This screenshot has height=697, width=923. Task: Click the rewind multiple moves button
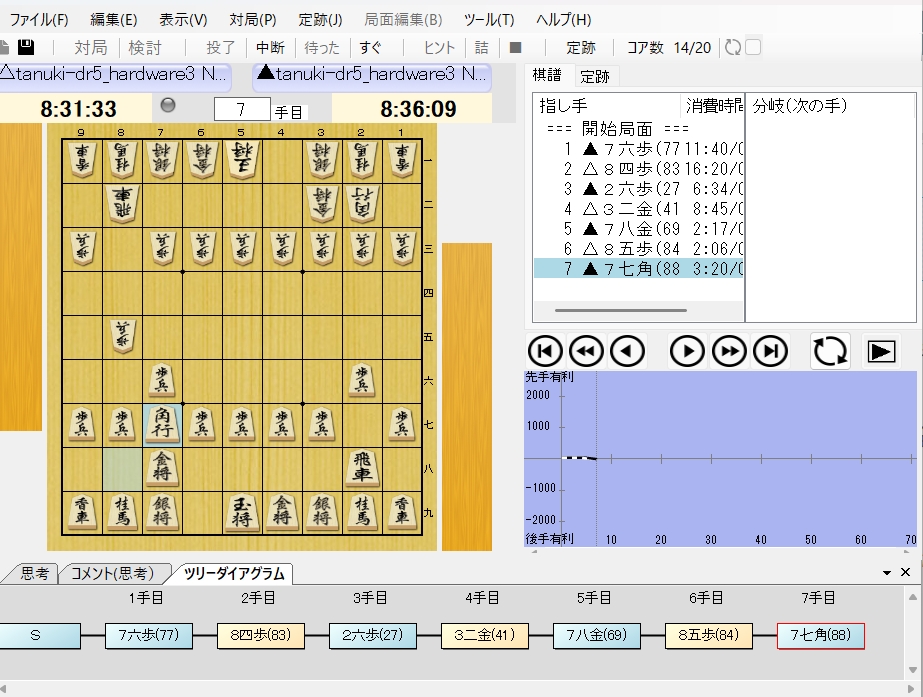pos(586,351)
